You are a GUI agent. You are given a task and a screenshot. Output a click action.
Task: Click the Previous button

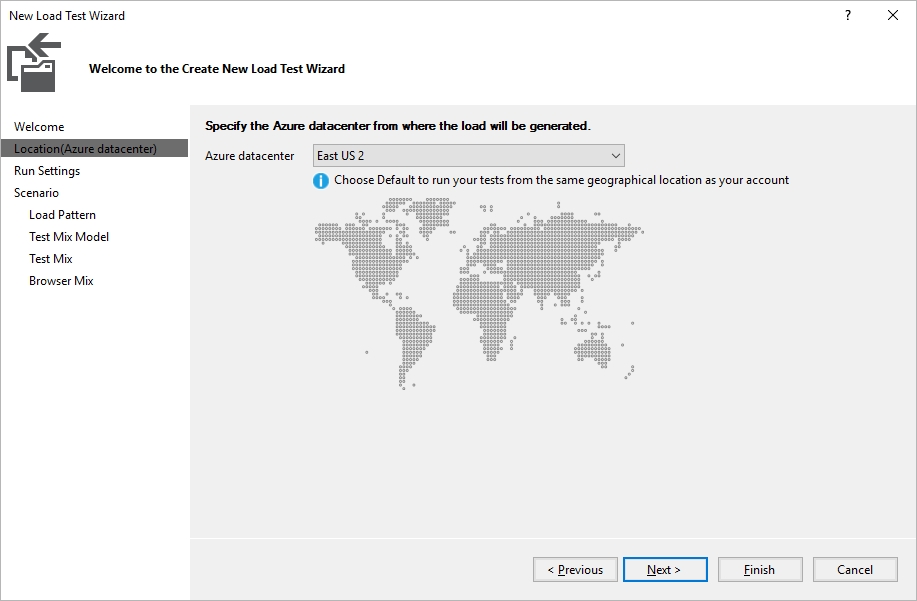pyautogui.click(x=575, y=569)
